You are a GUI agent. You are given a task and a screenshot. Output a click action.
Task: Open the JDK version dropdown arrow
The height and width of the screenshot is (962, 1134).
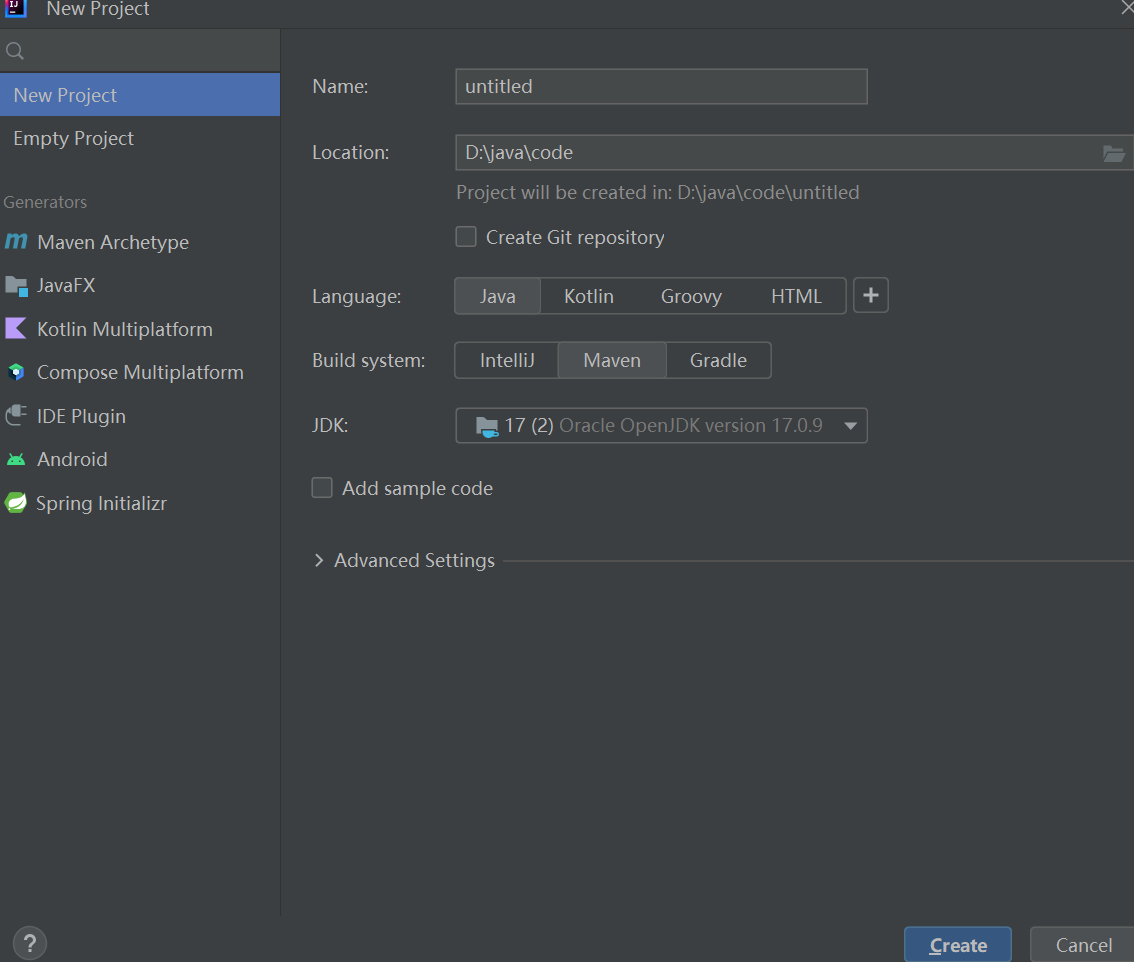tap(850, 426)
